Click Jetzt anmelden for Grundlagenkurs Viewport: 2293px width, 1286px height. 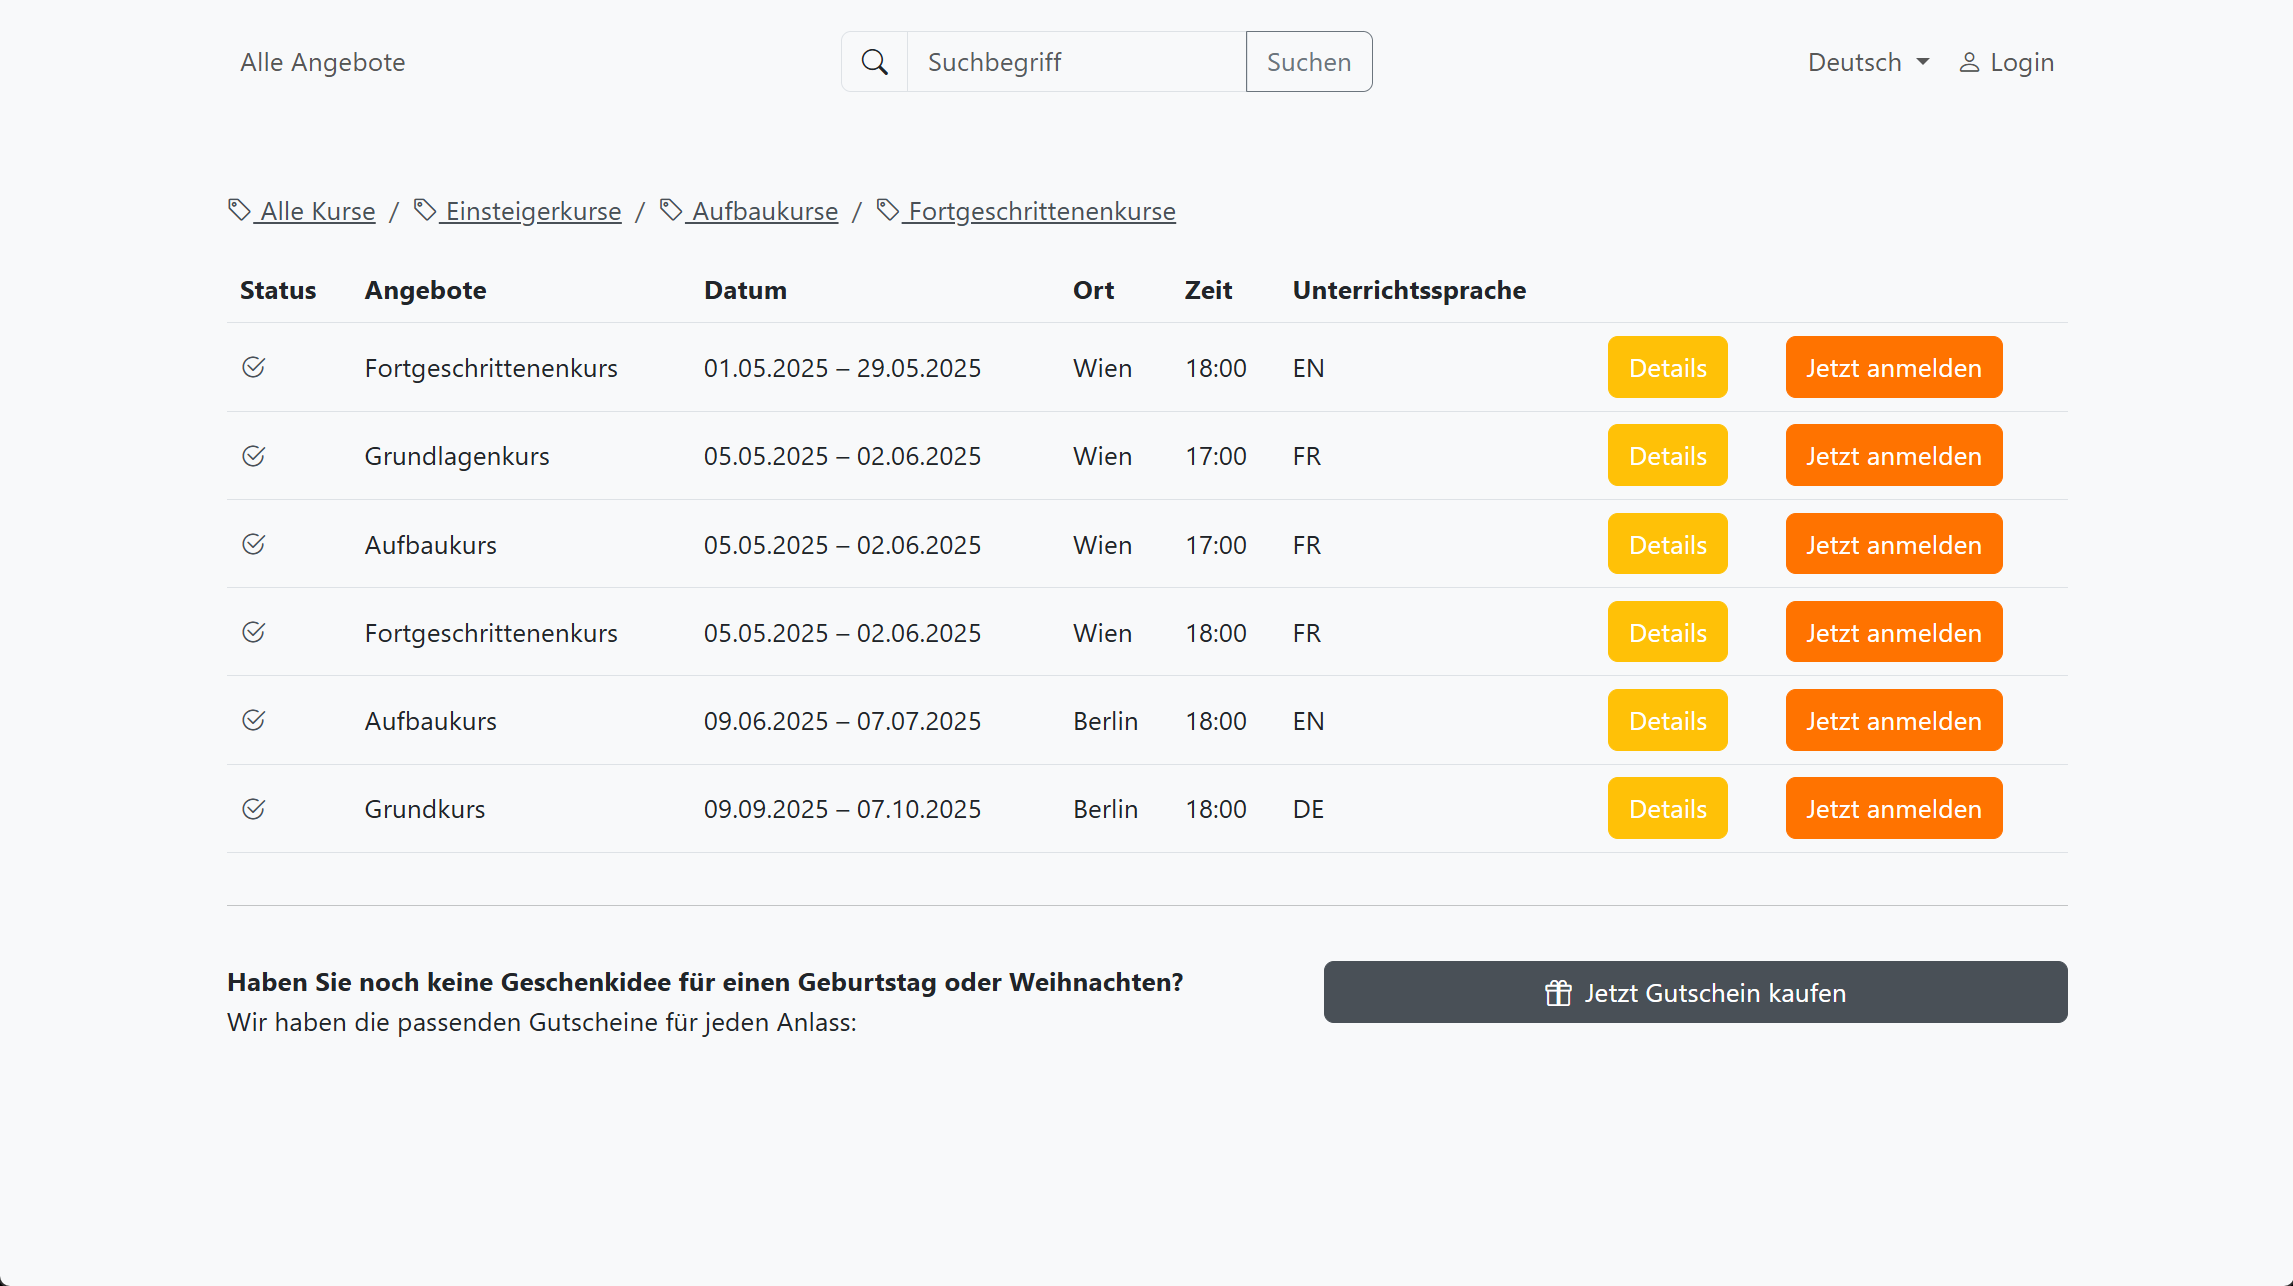[1893, 455]
